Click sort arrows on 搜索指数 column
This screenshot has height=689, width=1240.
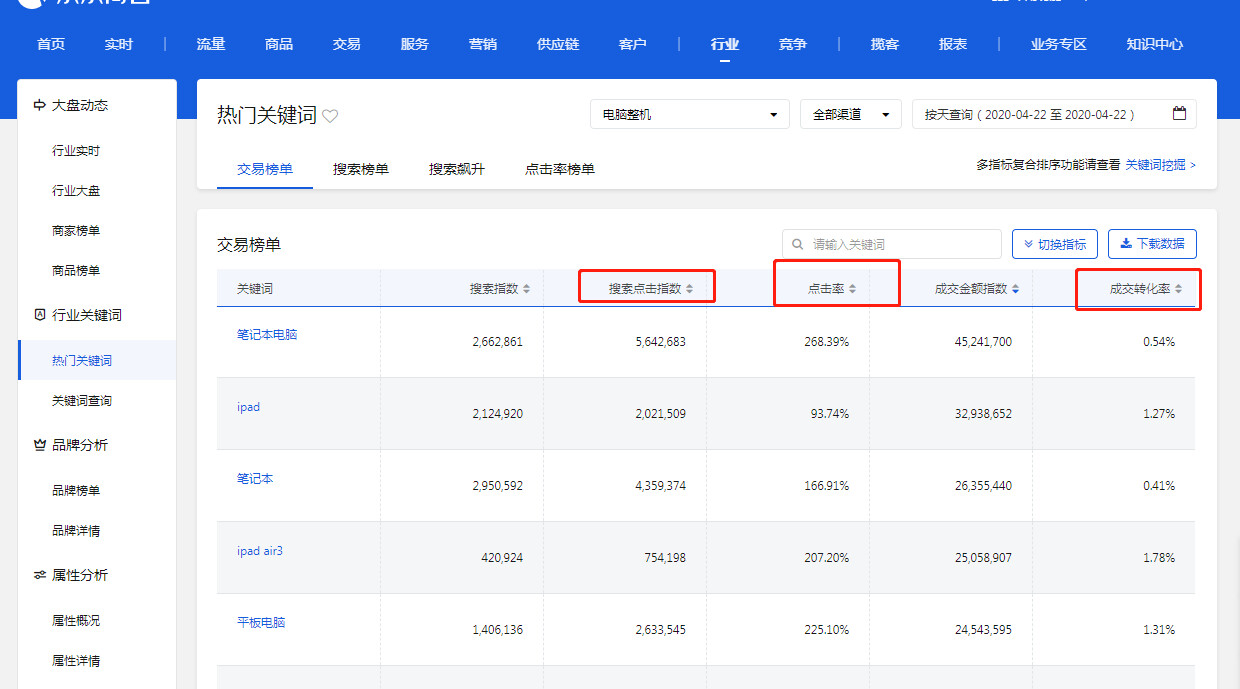tap(527, 289)
